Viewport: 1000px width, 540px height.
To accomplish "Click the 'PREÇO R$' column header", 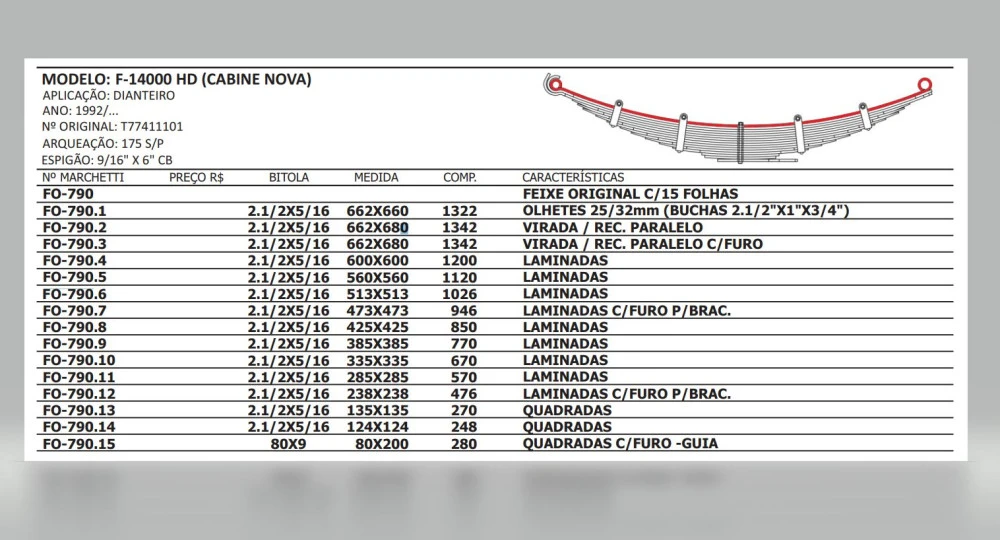I will (196, 177).
